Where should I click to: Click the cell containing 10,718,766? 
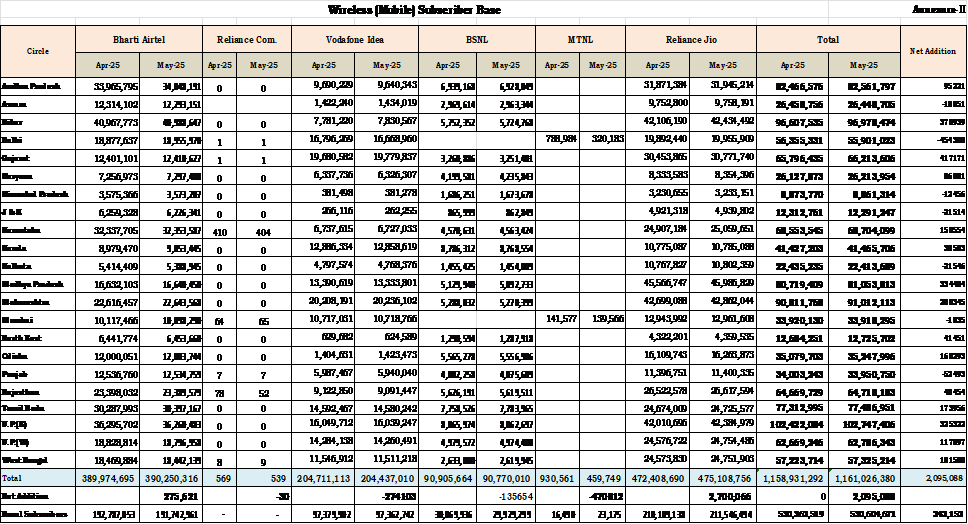click(x=386, y=319)
